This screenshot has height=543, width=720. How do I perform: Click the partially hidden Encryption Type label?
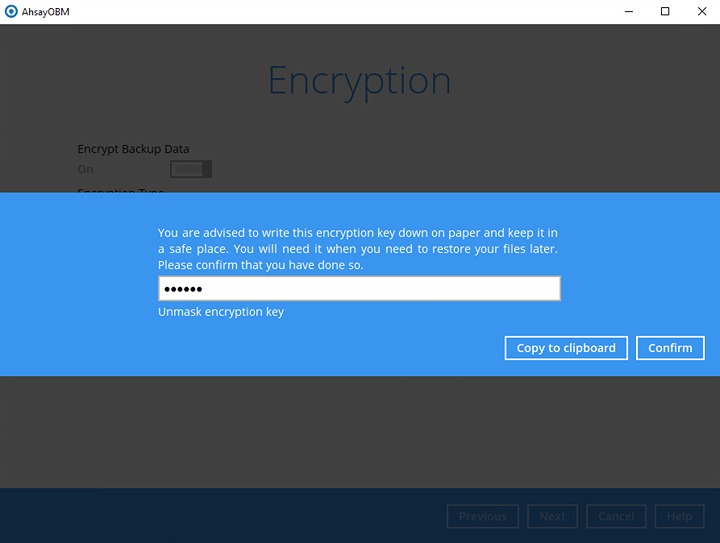click(x=121, y=190)
